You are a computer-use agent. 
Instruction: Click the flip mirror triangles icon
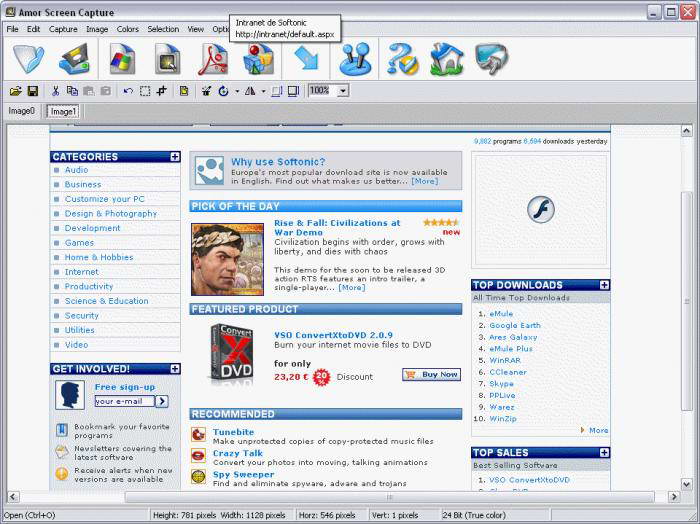[x=250, y=91]
